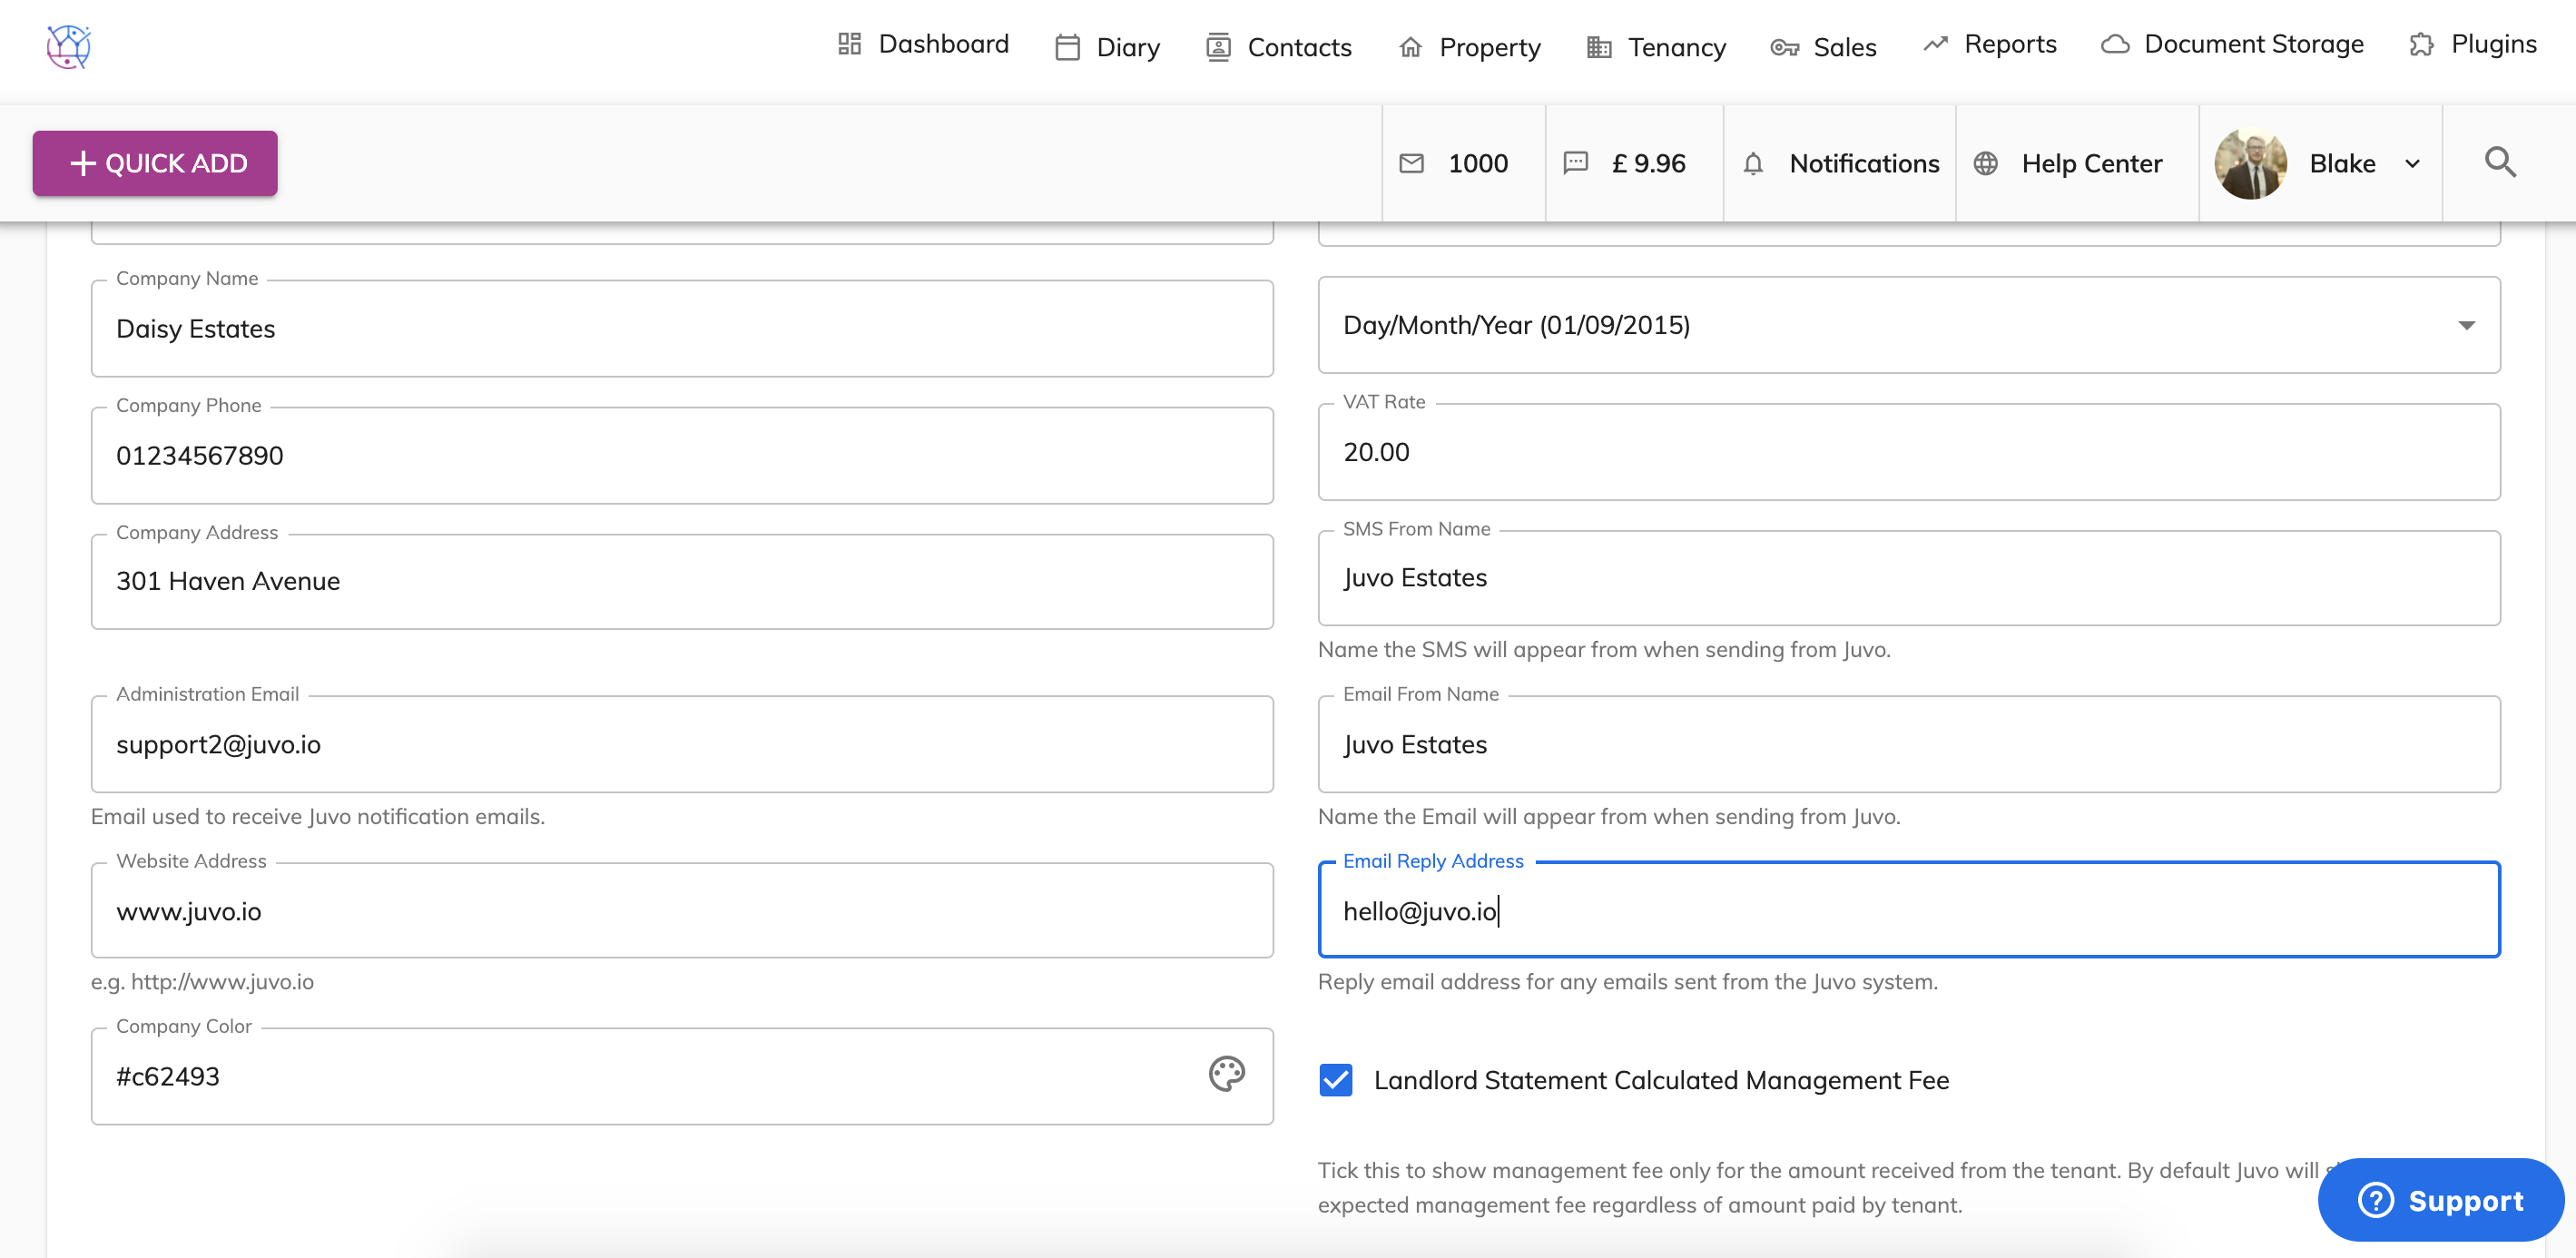Open the Blake user menu chevron
2576x1258 pixels.
tap(2412, 164)
